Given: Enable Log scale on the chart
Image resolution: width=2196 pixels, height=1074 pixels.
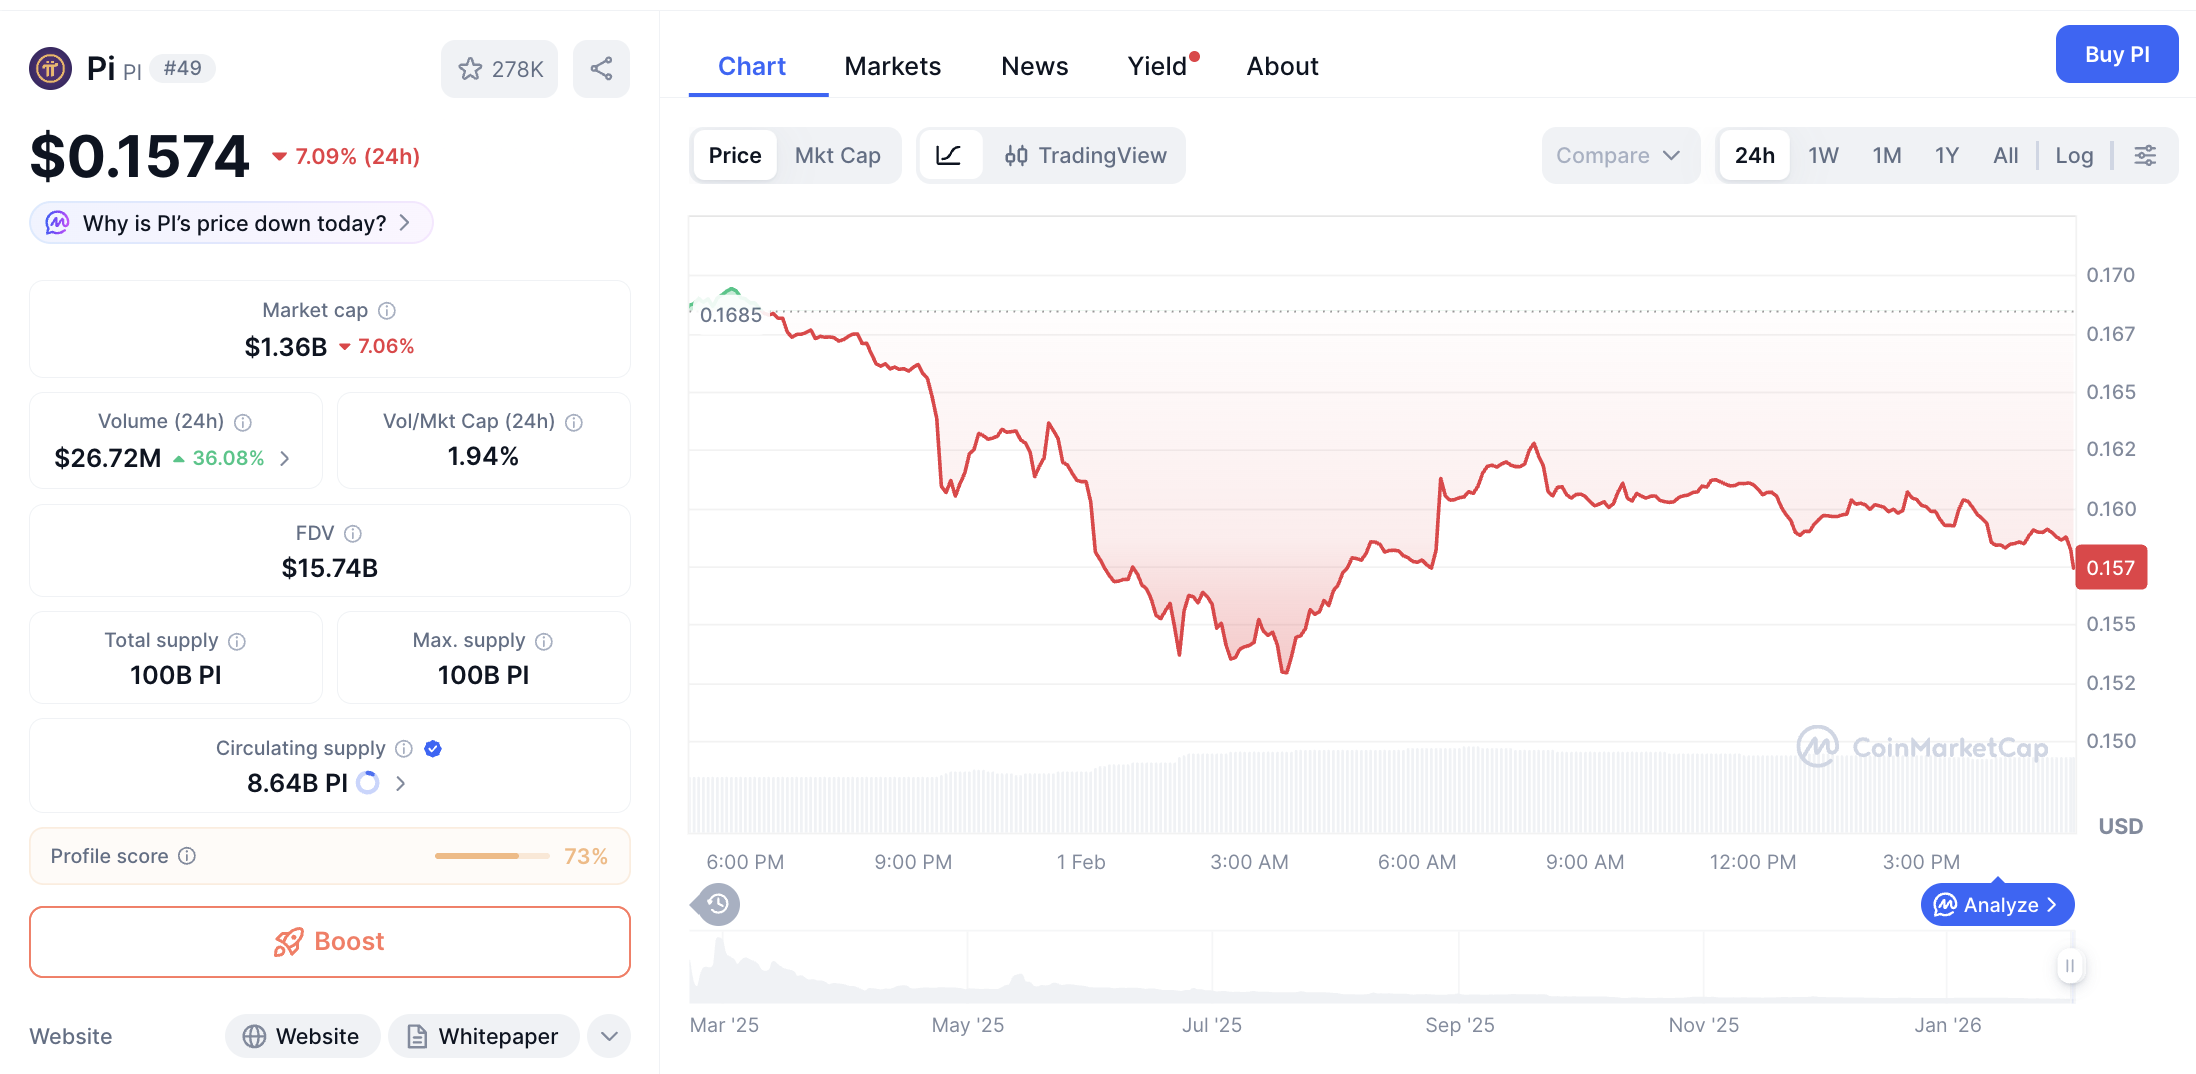Looking at the screenshot, I should point(2074,155).
